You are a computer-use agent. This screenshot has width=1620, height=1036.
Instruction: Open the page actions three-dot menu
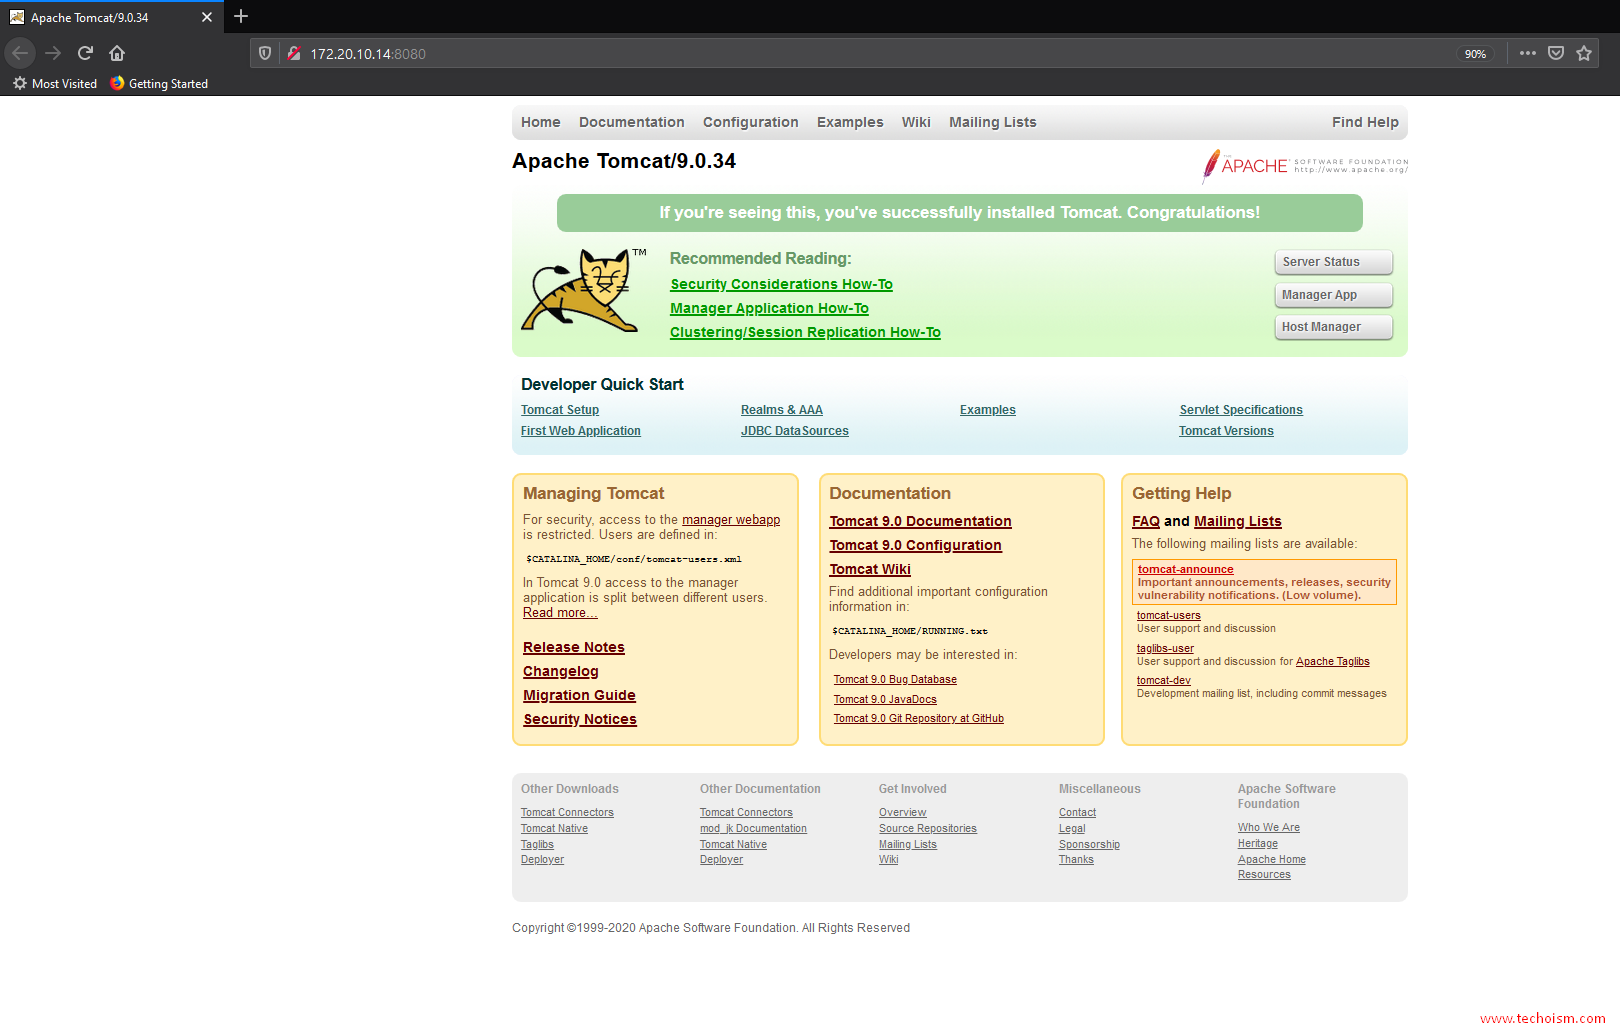coord(1527,53)
